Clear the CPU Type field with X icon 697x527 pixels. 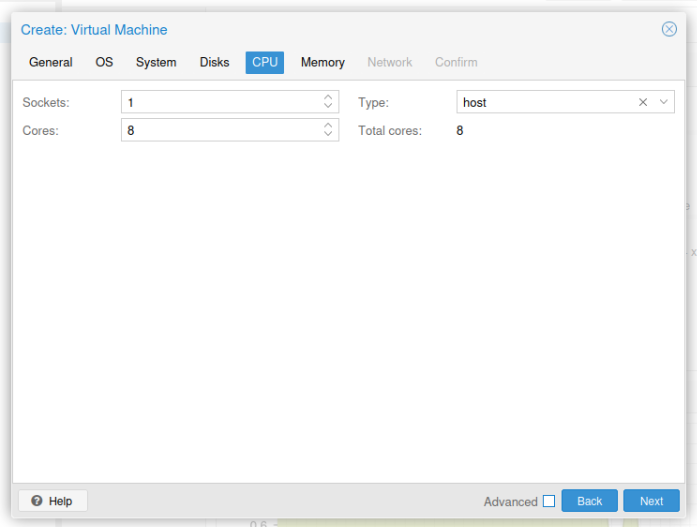[643, 102]
